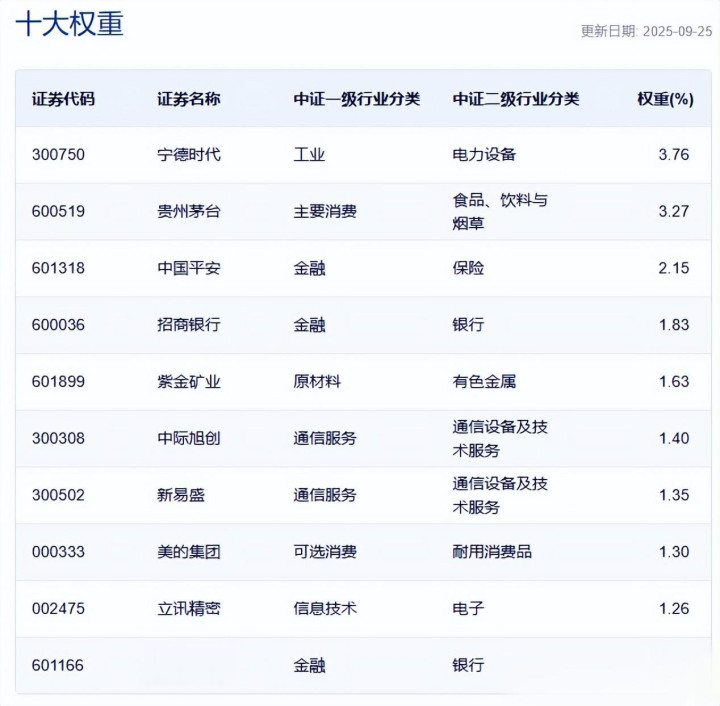720x706 pixels.
Task: Click weight value 3.76
Action: pyautogui.click(x=674, y=155)
